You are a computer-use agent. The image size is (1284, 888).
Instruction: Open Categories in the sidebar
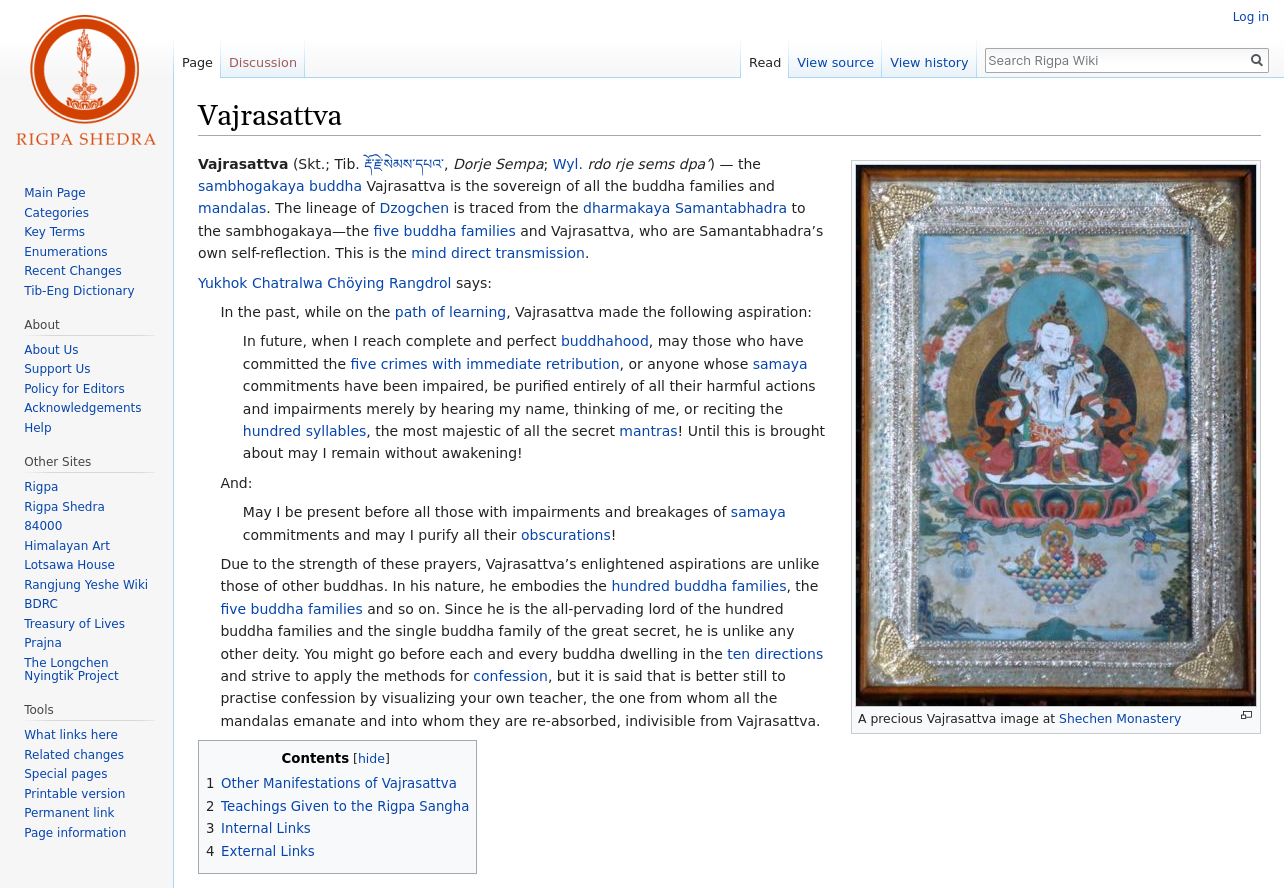(x=56, y=213)
